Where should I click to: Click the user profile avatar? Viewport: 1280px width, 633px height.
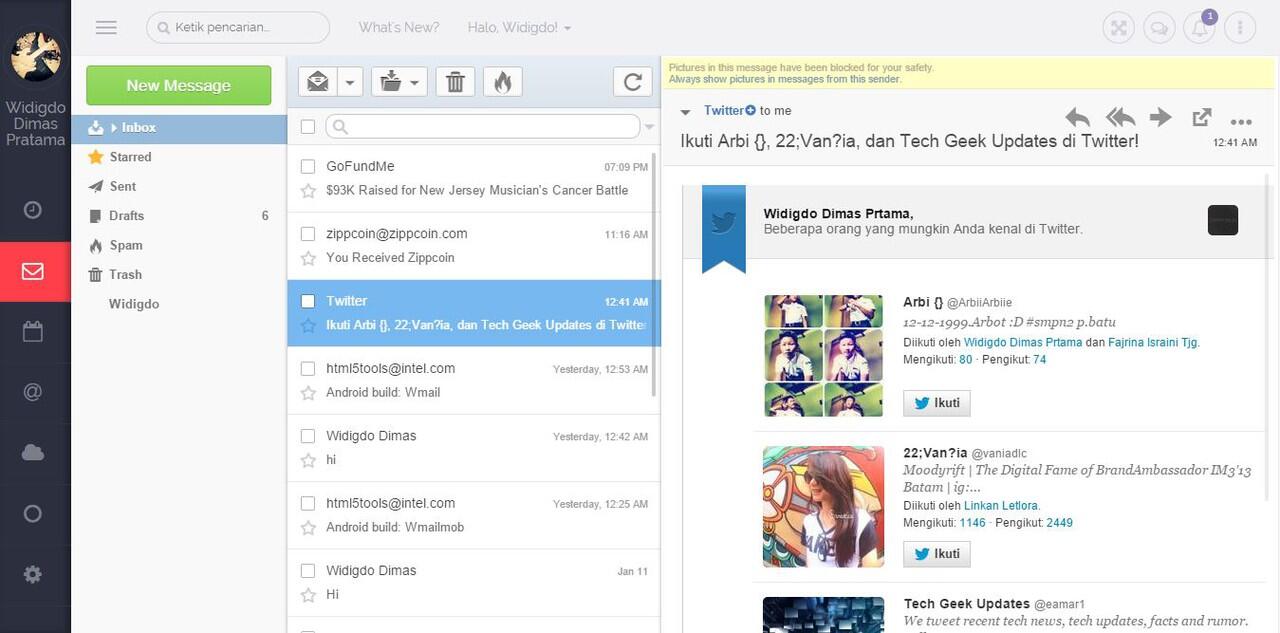coord(36,56)
